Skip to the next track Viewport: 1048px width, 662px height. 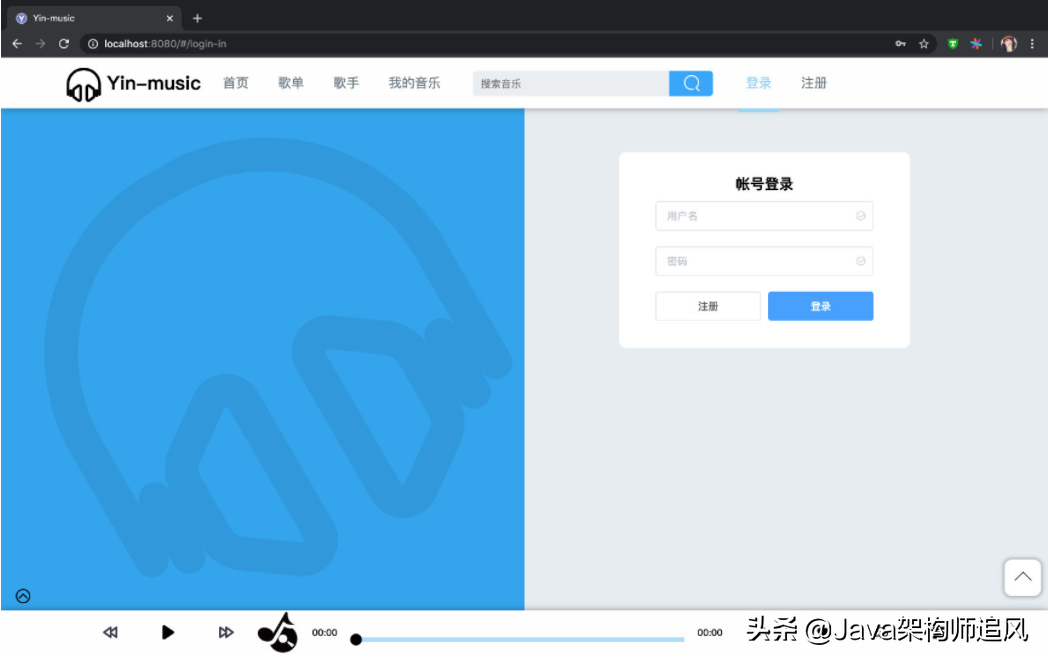coord(226,632)
